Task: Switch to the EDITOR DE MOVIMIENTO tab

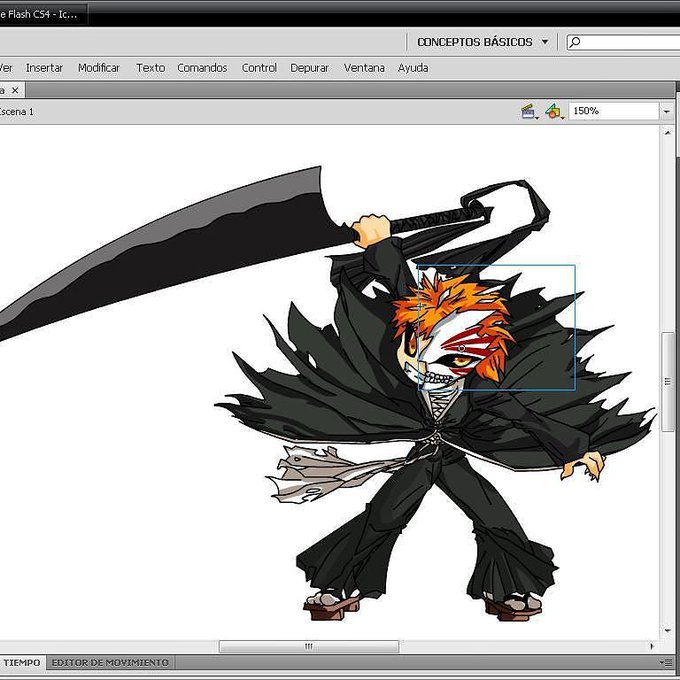Action: pyautogui.click(x=110, y=663)
